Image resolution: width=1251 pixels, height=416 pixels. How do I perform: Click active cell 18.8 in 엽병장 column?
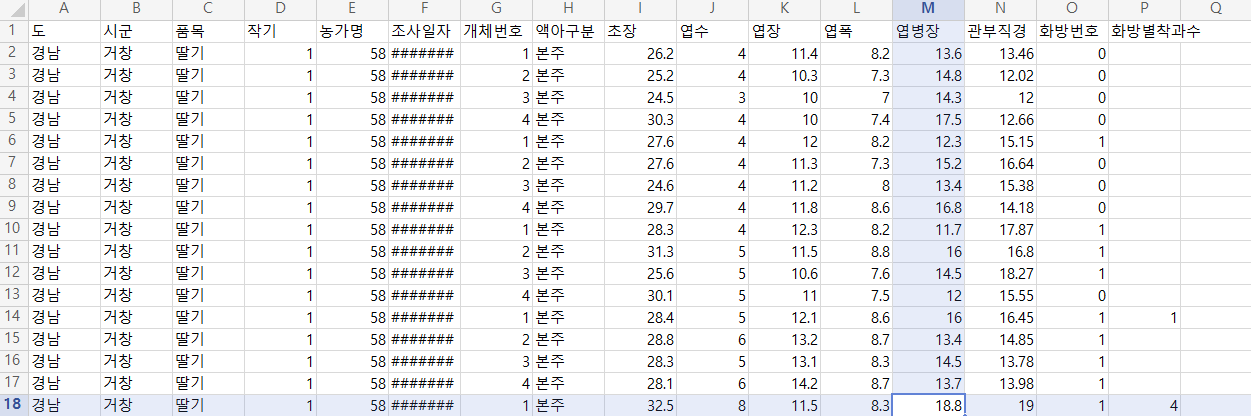[928, 405]
